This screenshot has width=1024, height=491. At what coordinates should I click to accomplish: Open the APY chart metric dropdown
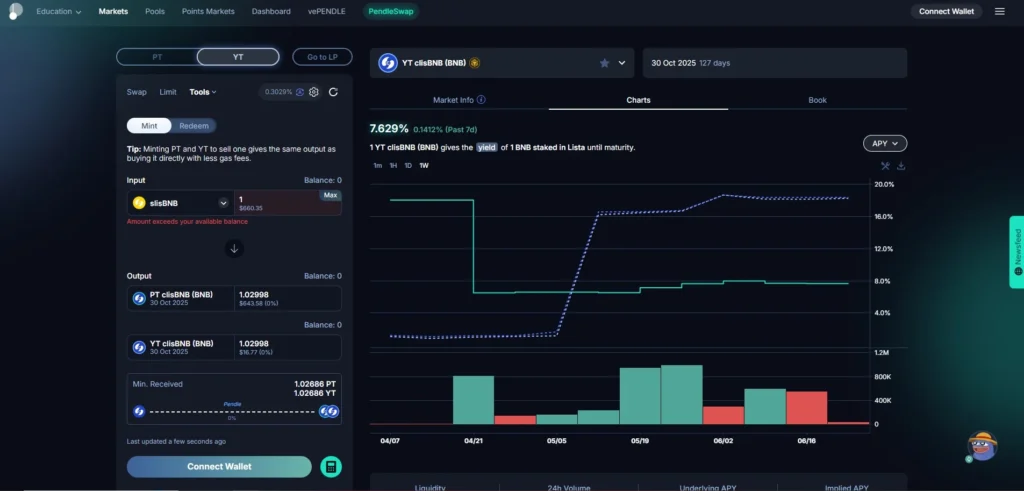pyautogui.click(x=885, y=143)
